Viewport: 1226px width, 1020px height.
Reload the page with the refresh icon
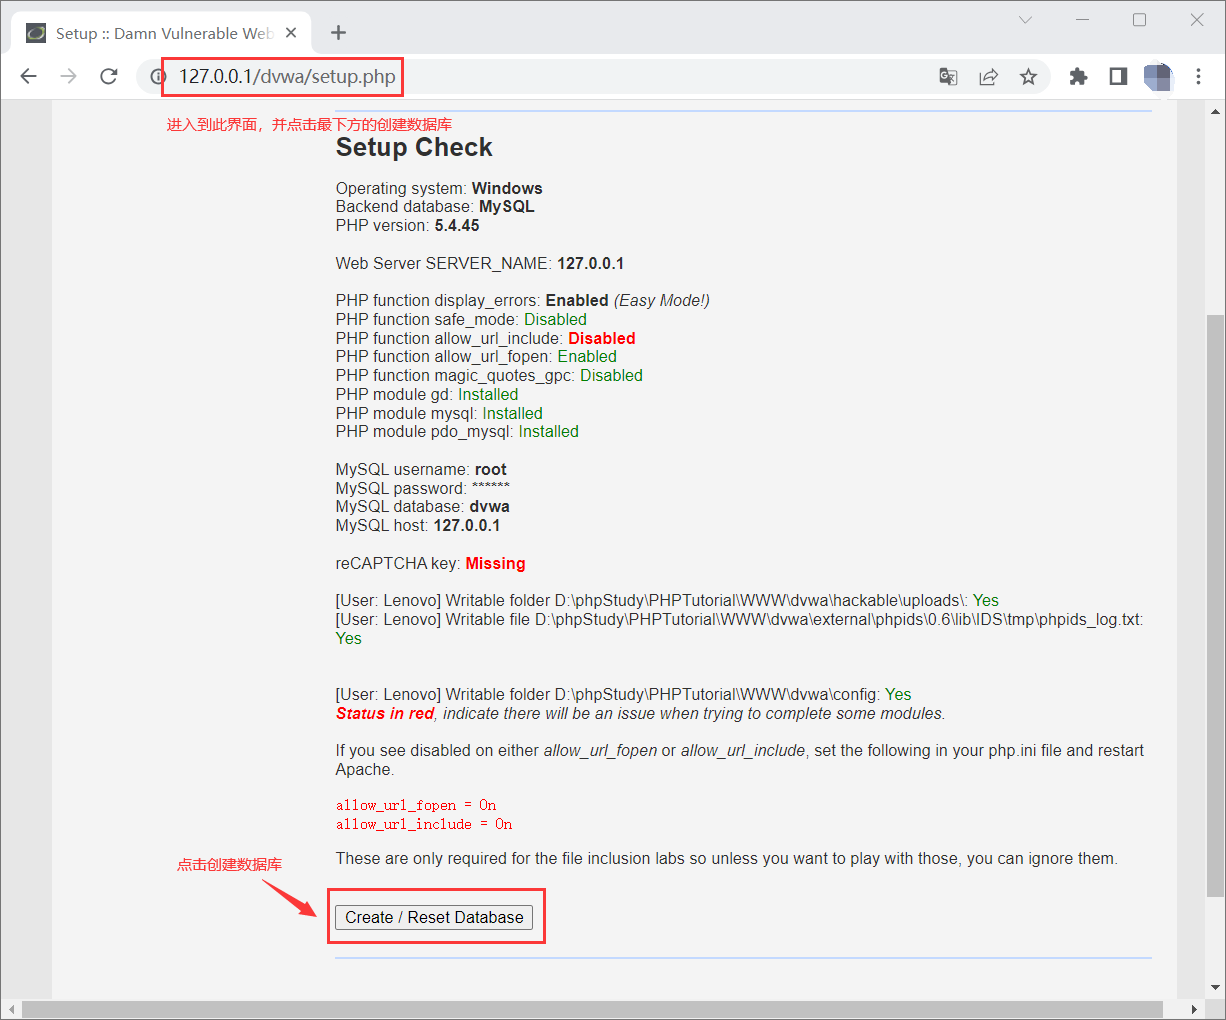109,77
